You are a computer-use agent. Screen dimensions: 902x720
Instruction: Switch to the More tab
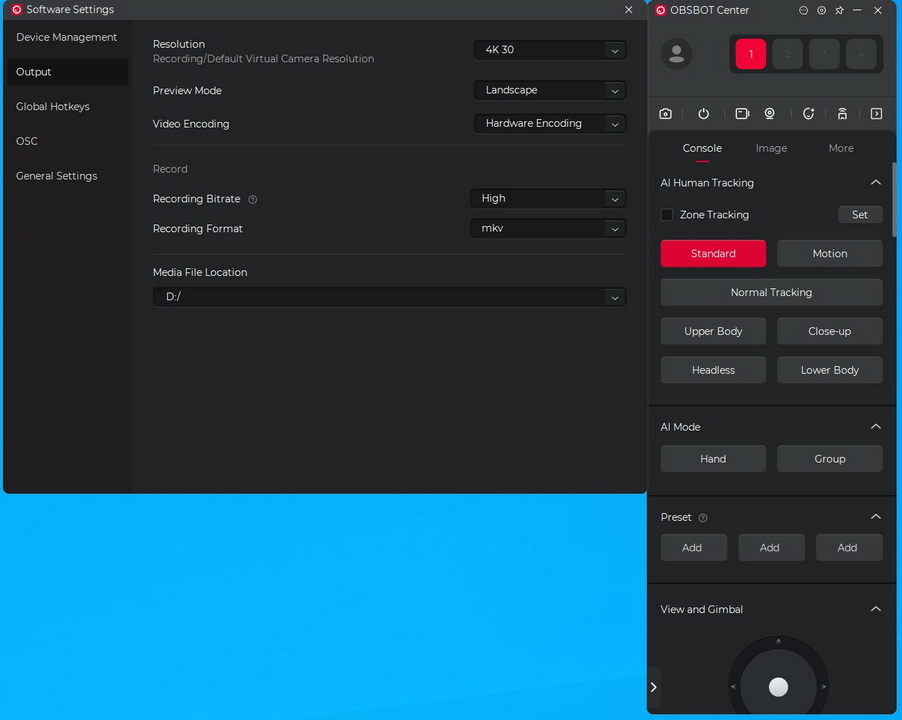(841, 148)
